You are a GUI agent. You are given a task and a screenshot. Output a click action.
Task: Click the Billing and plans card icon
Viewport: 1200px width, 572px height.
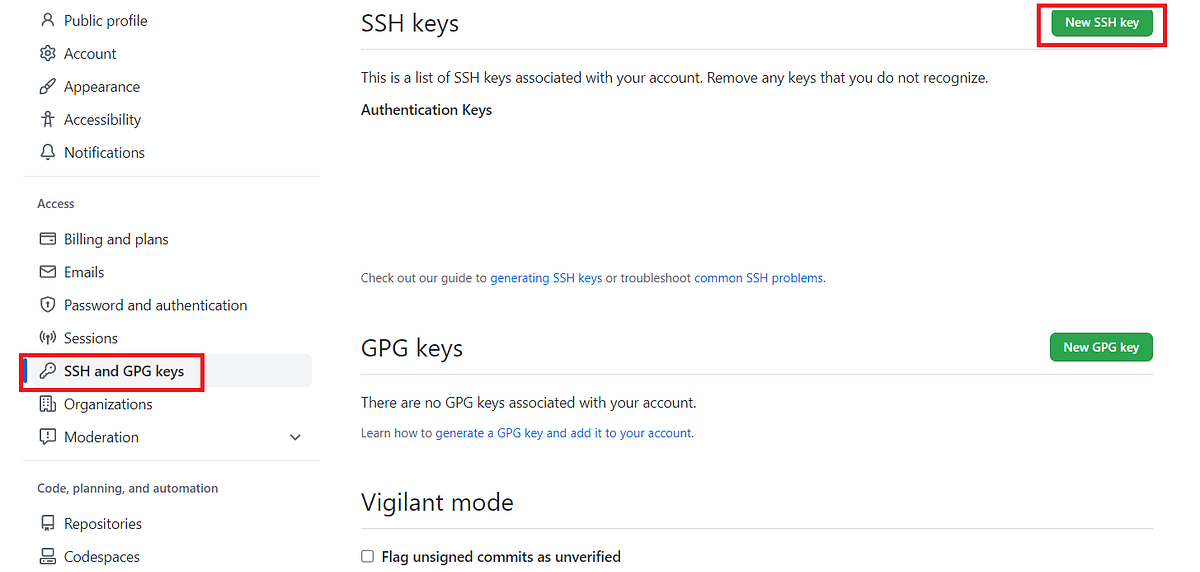(x=47, y=239)
